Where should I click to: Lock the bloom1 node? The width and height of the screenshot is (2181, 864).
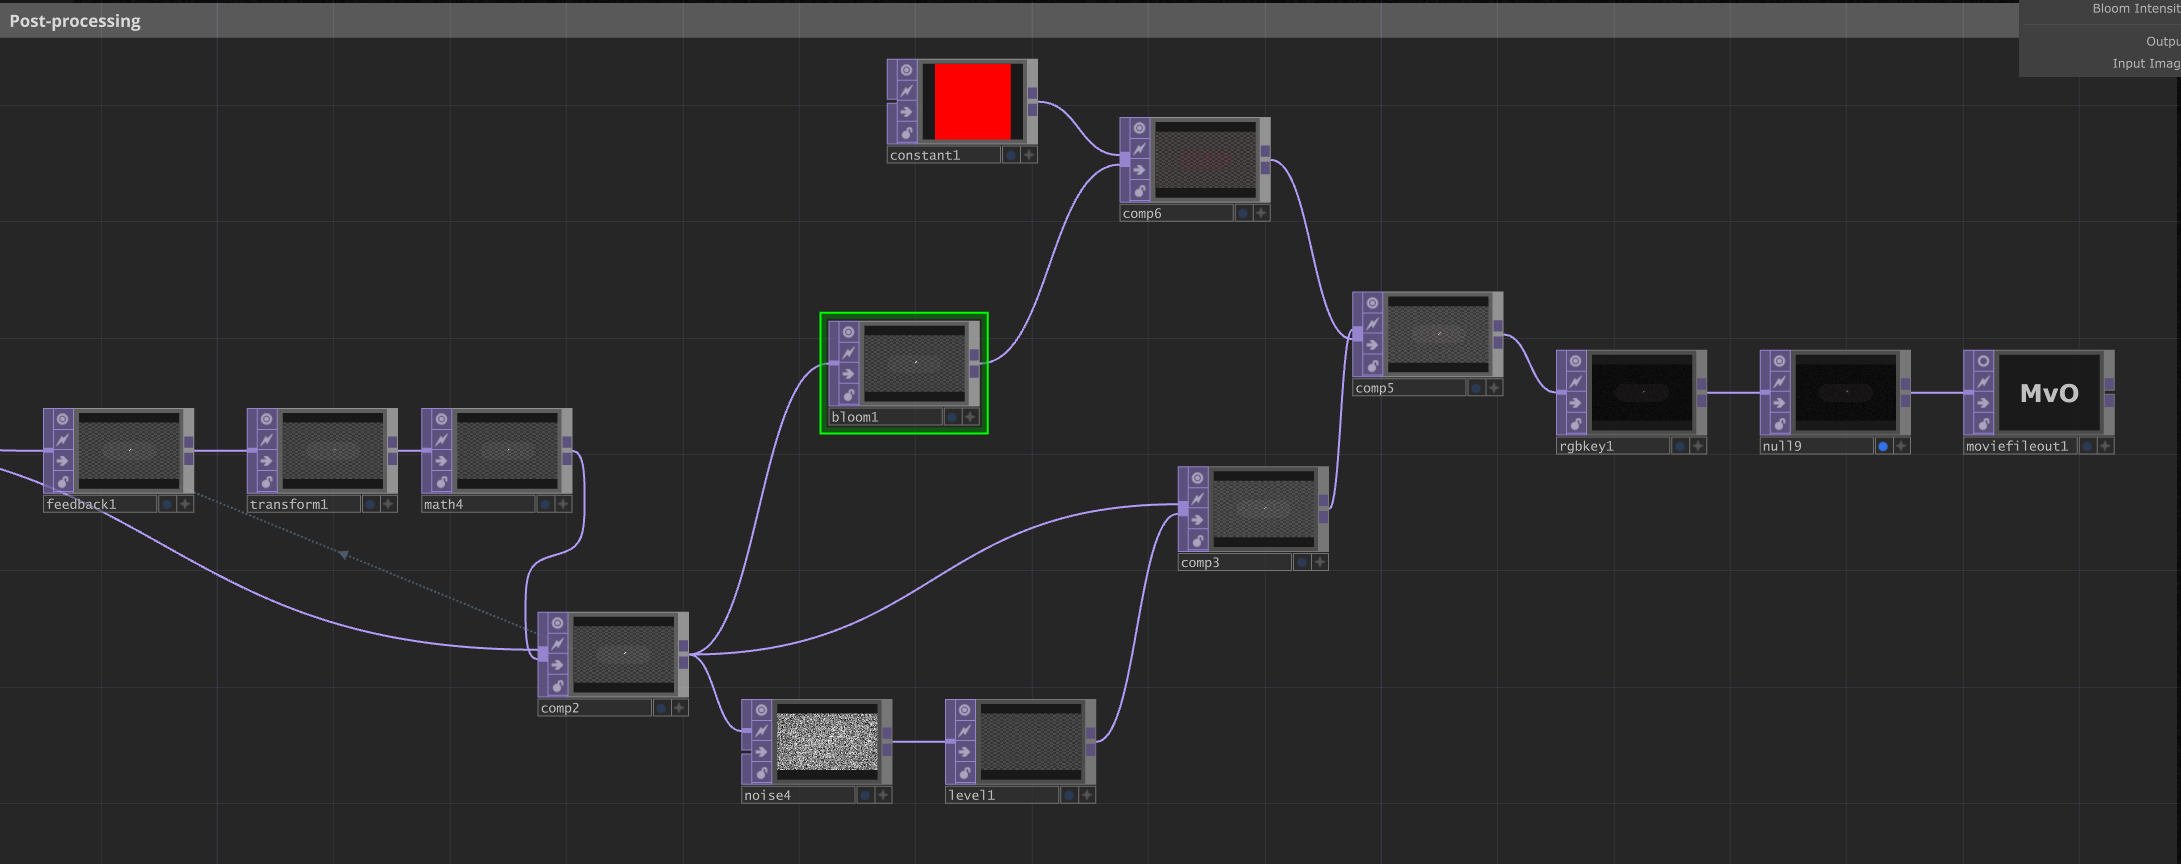(x=848, y=395)
